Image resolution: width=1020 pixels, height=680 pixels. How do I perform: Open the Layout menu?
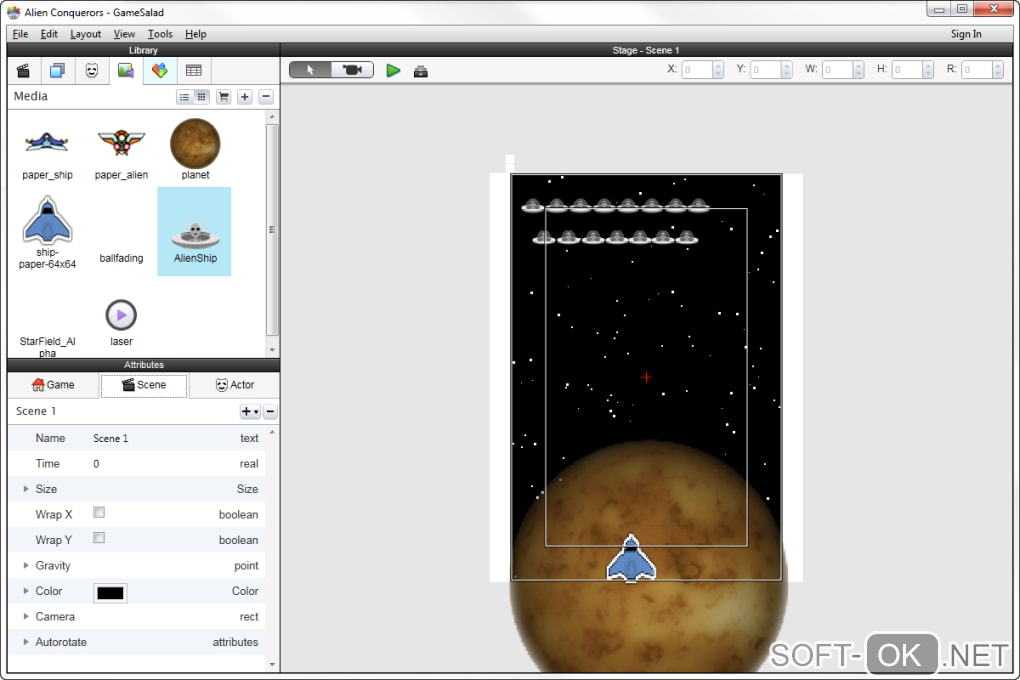click(x=85, y=34)
